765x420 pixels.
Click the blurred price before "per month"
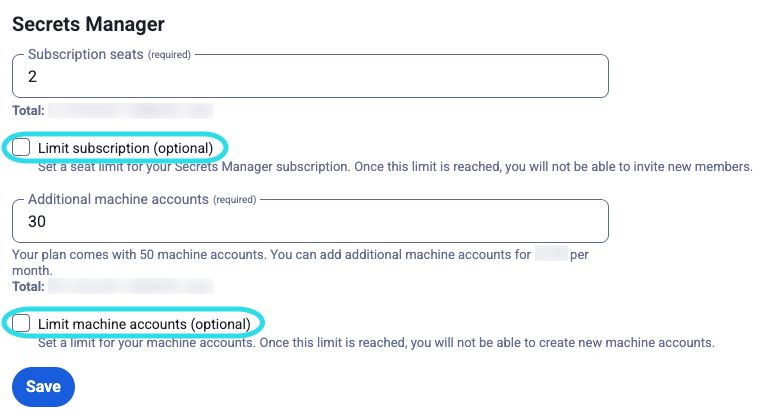[x=551, y=255]
